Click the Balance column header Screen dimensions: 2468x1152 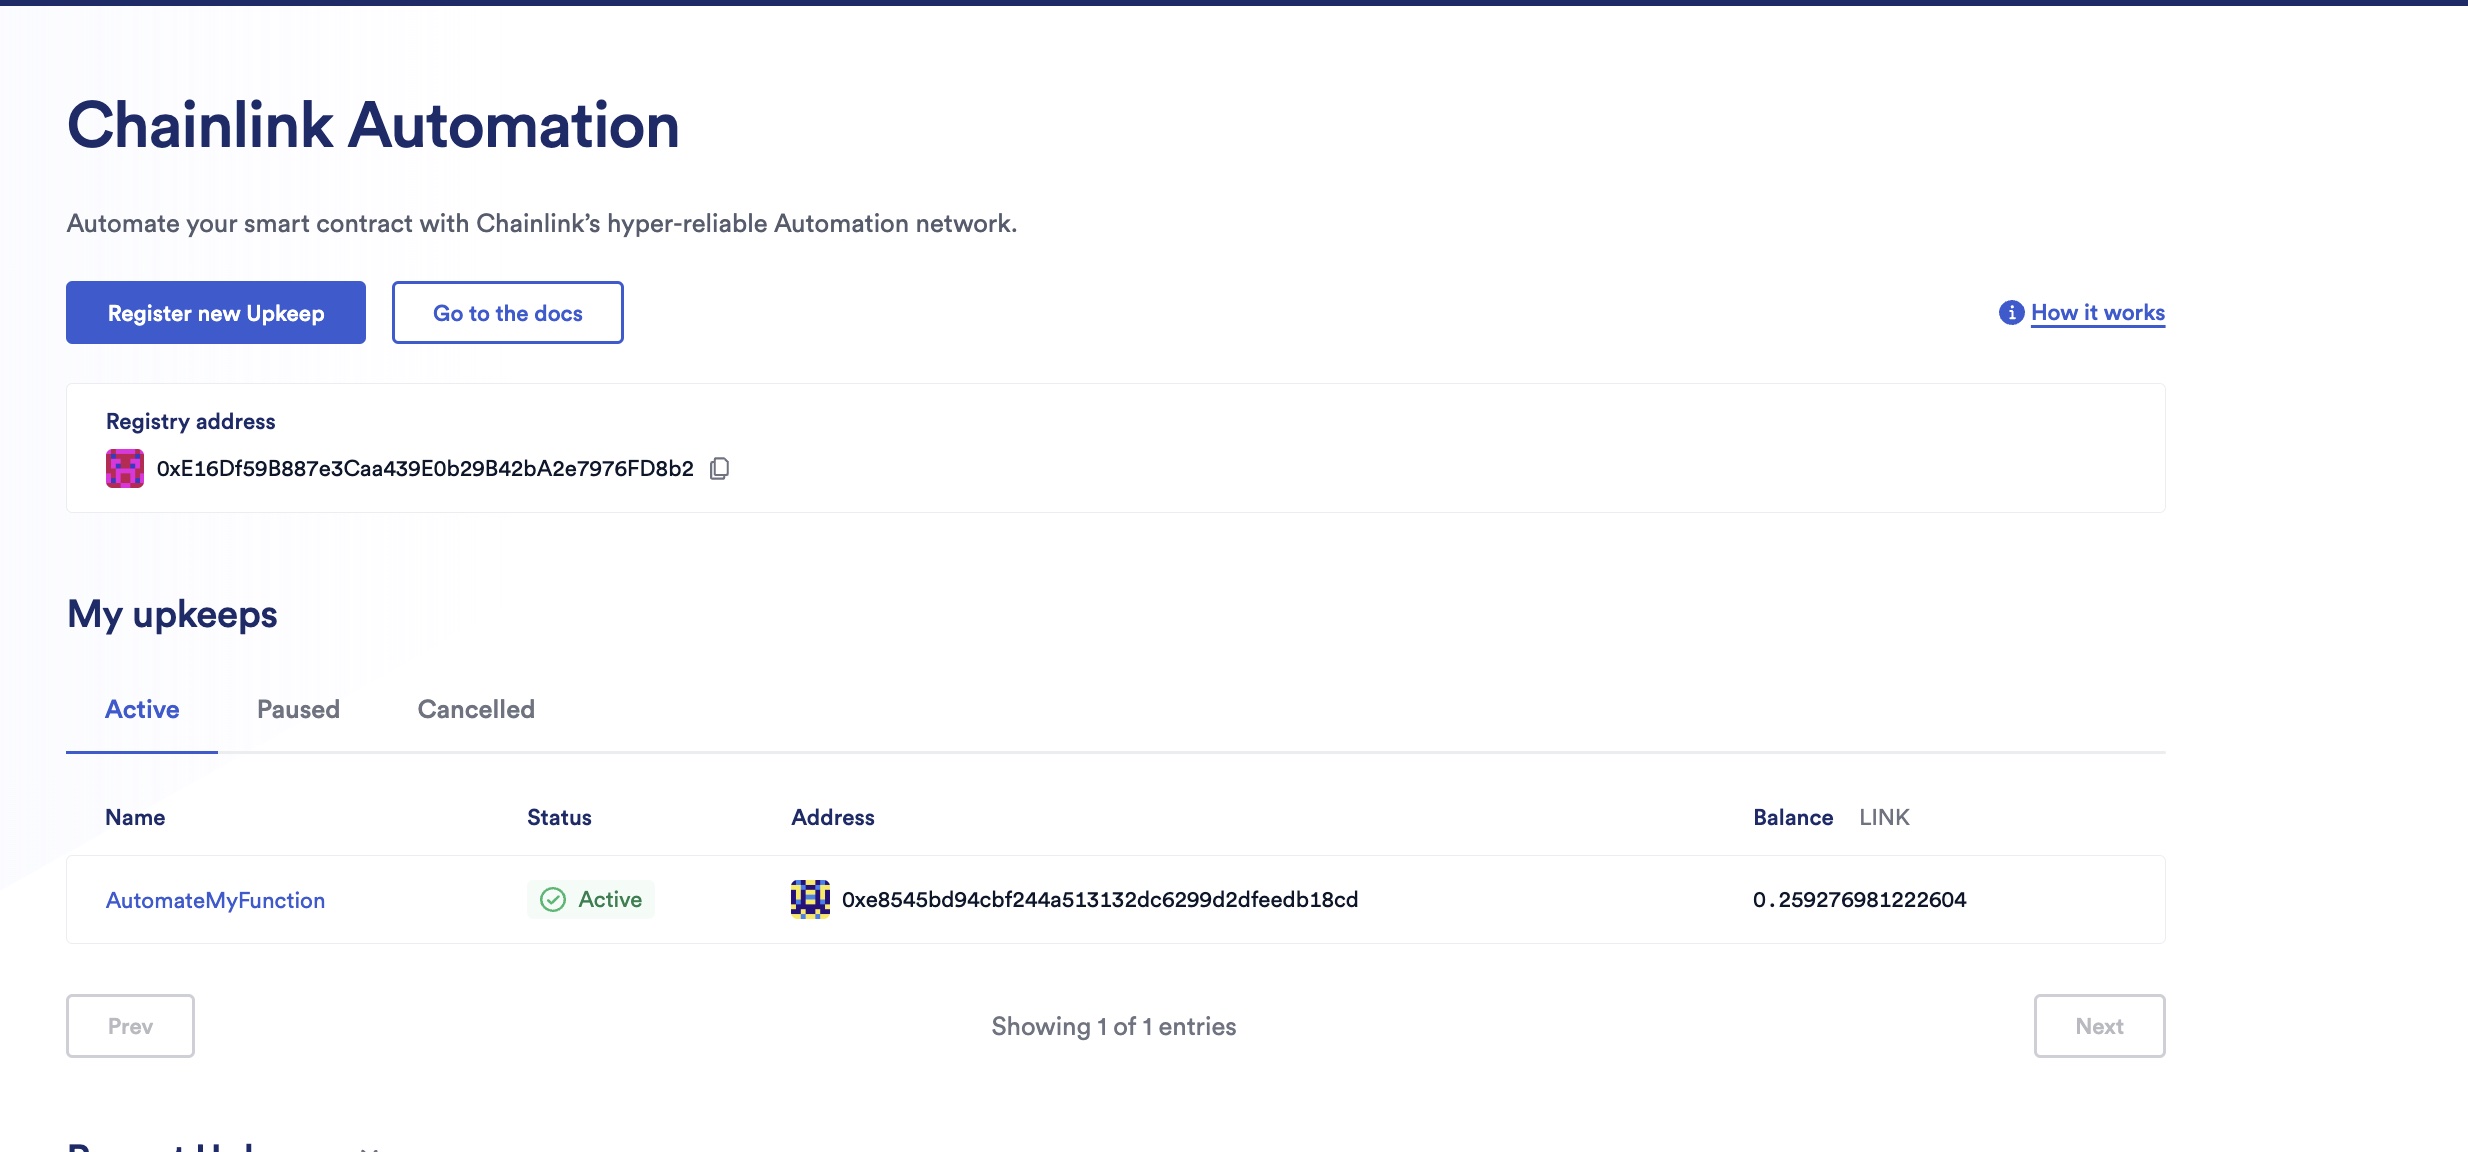click(x=1792, y=817)
